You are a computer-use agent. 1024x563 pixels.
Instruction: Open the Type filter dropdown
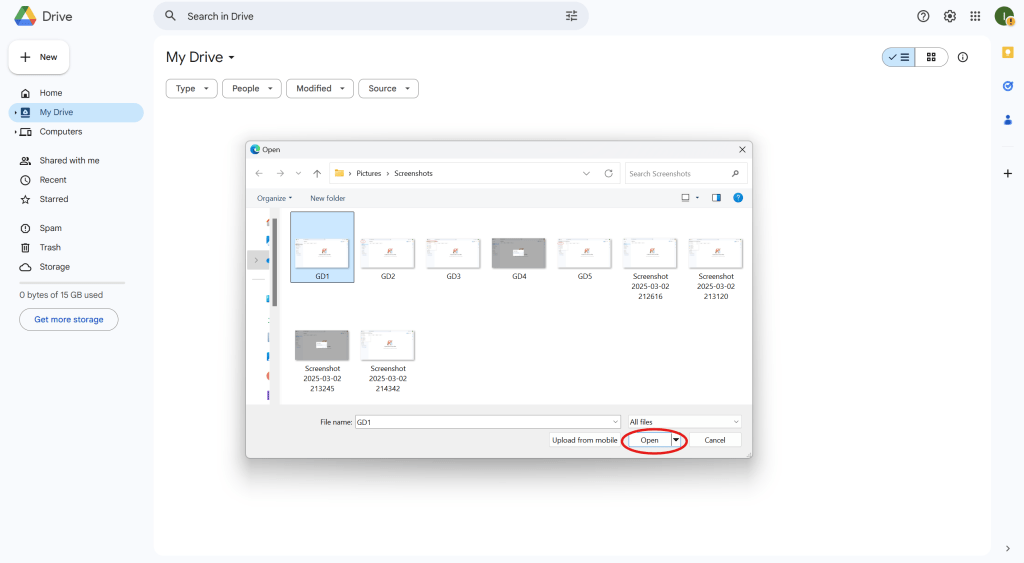(x=192, y=89)
